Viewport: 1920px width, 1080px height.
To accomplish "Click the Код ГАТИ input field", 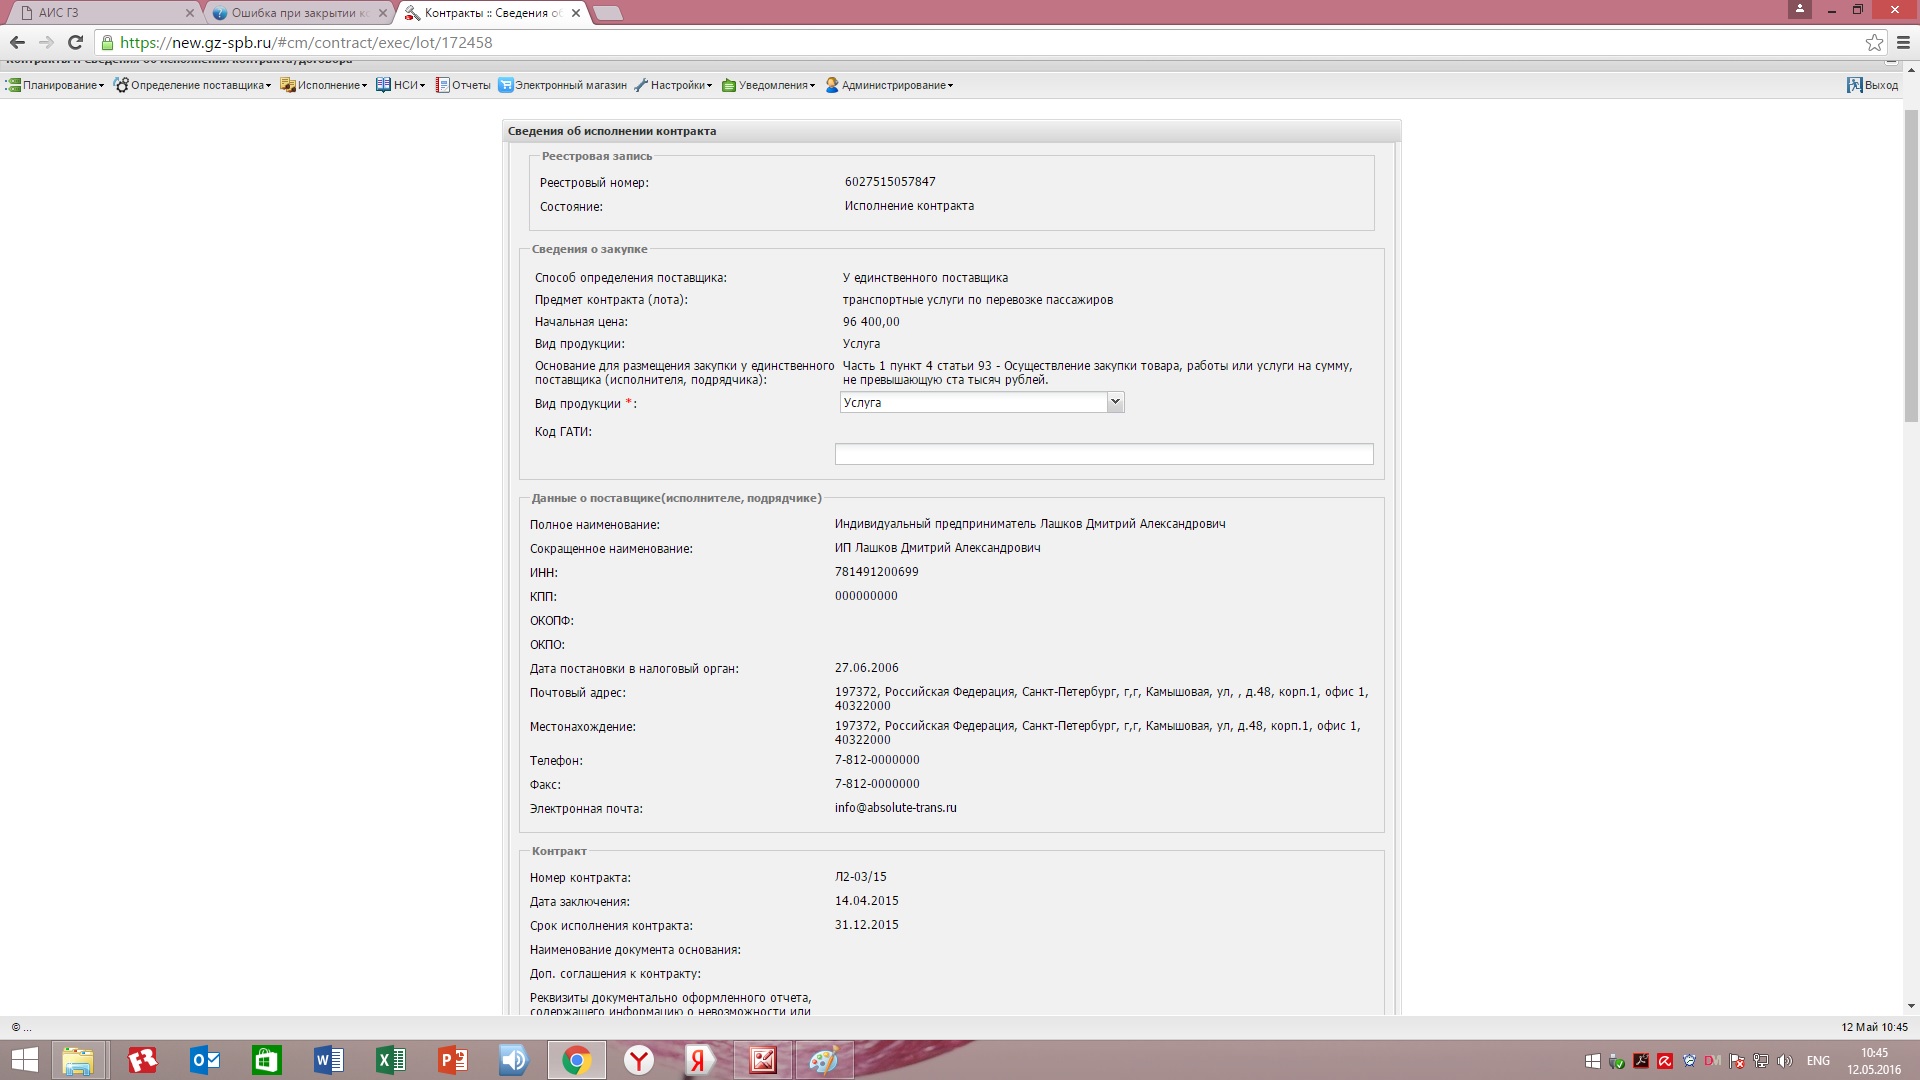I will (x=1103, y=454).
